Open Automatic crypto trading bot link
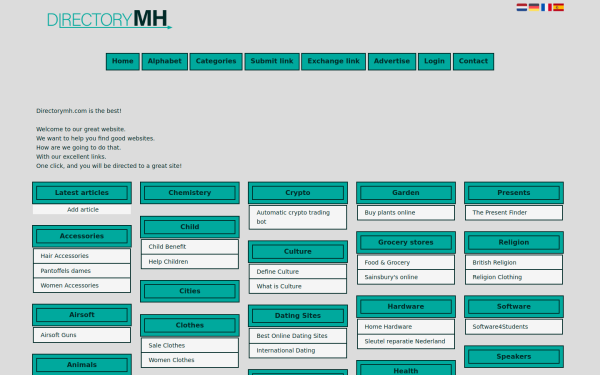Image resolution: width=600 pixels, height=375 pixels. point(298,217)
